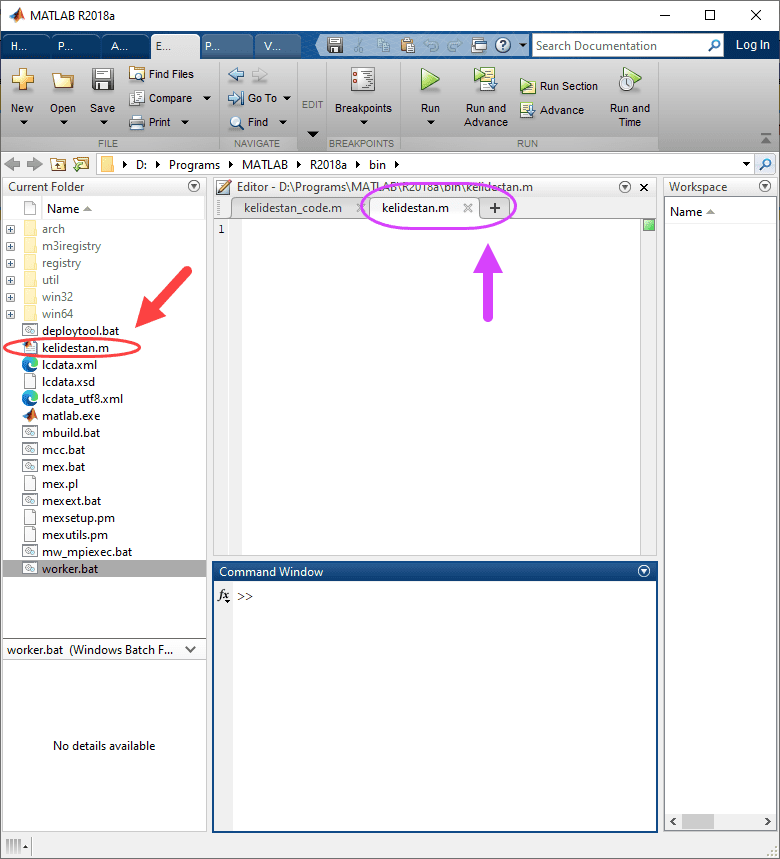
Task: Click address bar forward arrow
Action: point(35,164)
